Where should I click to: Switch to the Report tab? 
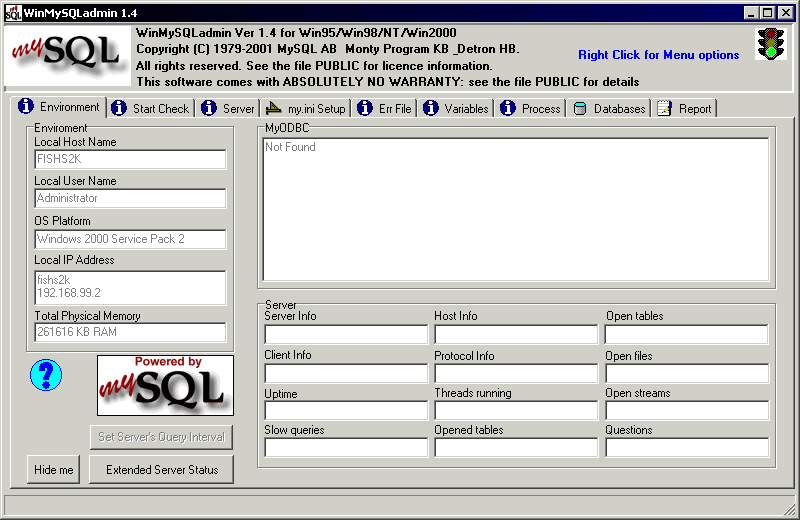(685, 108)
